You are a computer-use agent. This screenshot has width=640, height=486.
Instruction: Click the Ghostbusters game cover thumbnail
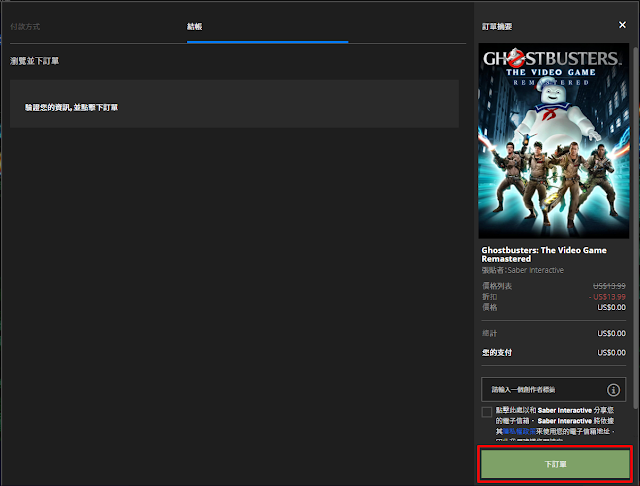coord(553,141)
